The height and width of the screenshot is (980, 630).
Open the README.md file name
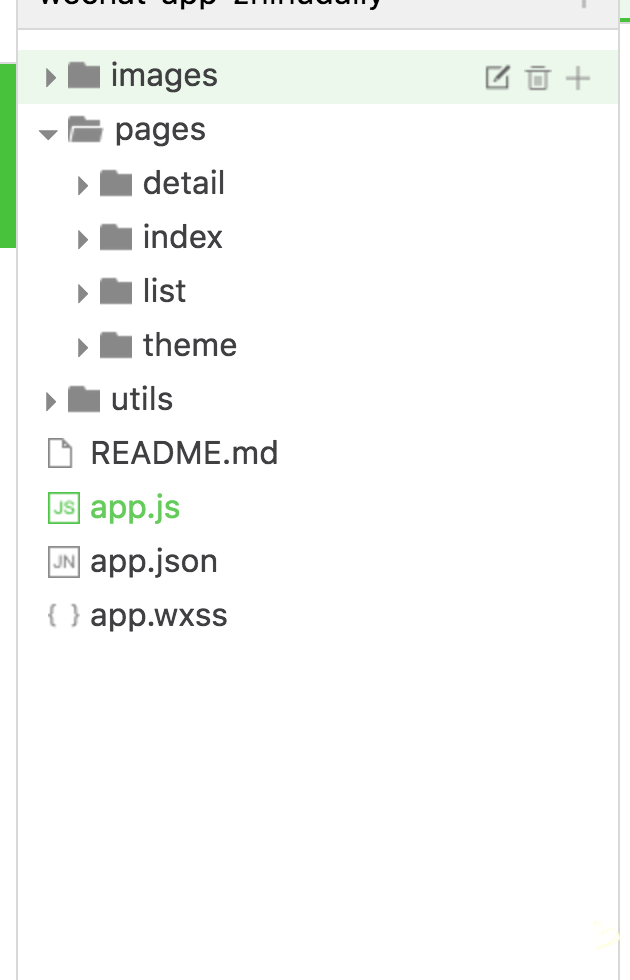click(x=184, y=454)
